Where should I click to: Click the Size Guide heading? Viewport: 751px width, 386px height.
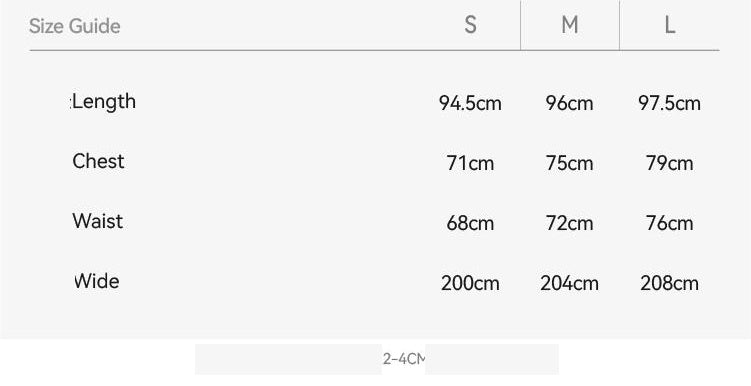[x=74, y=26]
